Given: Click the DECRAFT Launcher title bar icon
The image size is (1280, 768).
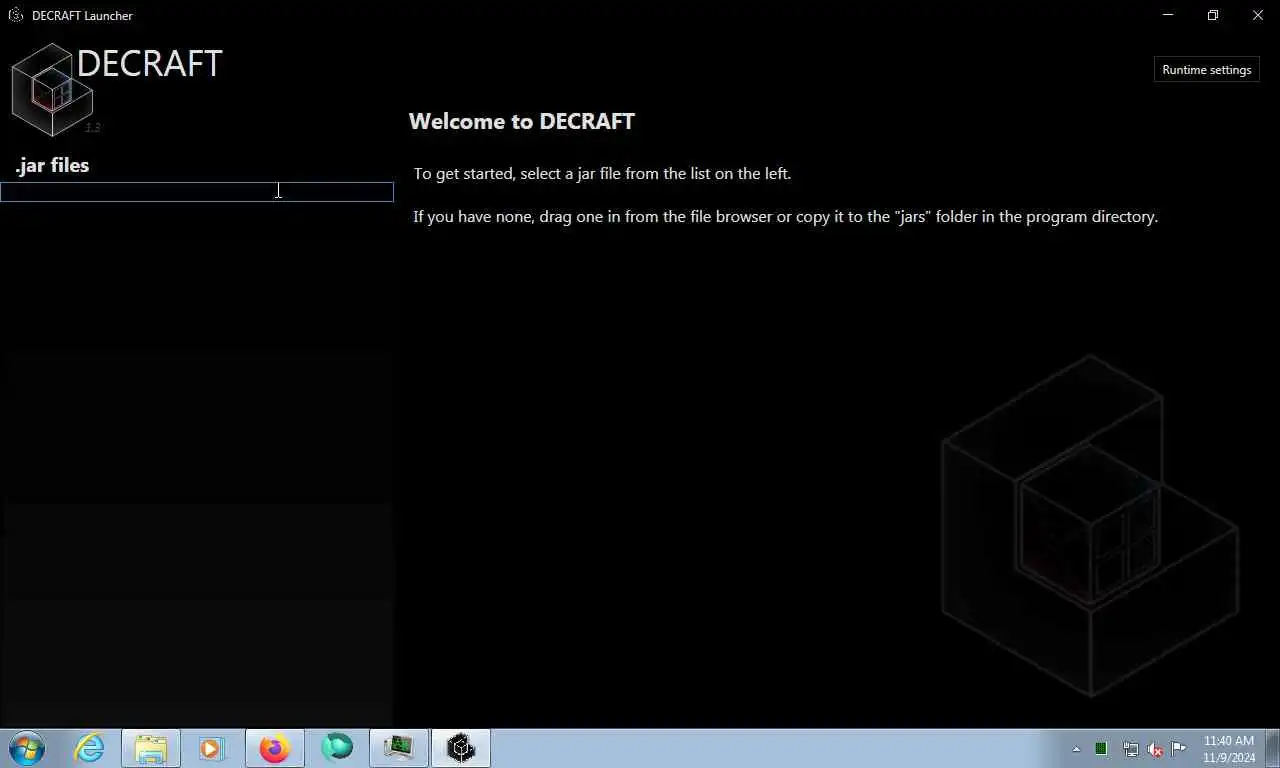Looking at the screenshot, I should tap(15, 15).
